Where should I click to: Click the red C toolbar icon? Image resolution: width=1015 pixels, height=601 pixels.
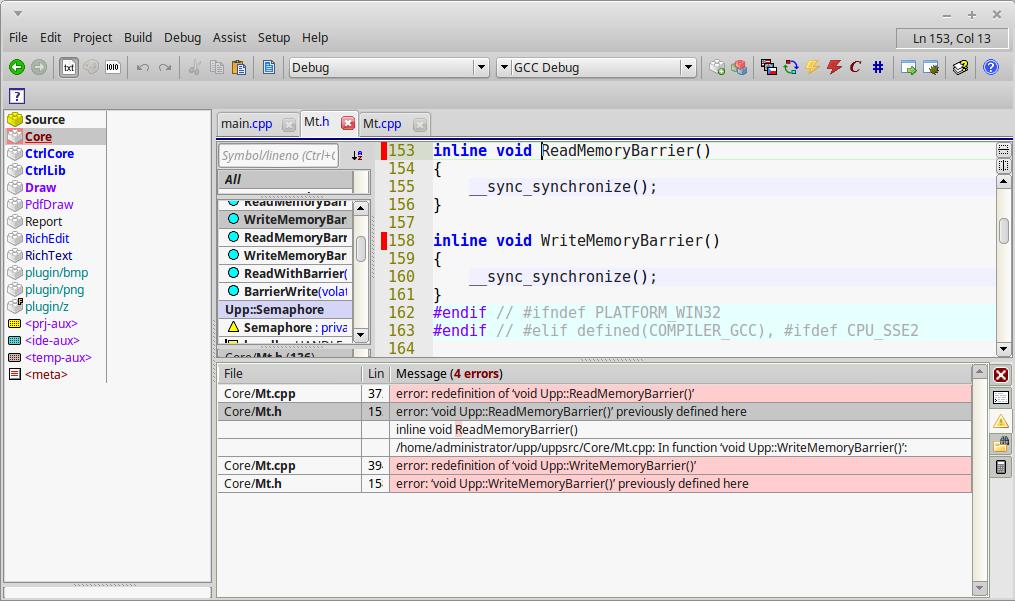click(855, 67)
